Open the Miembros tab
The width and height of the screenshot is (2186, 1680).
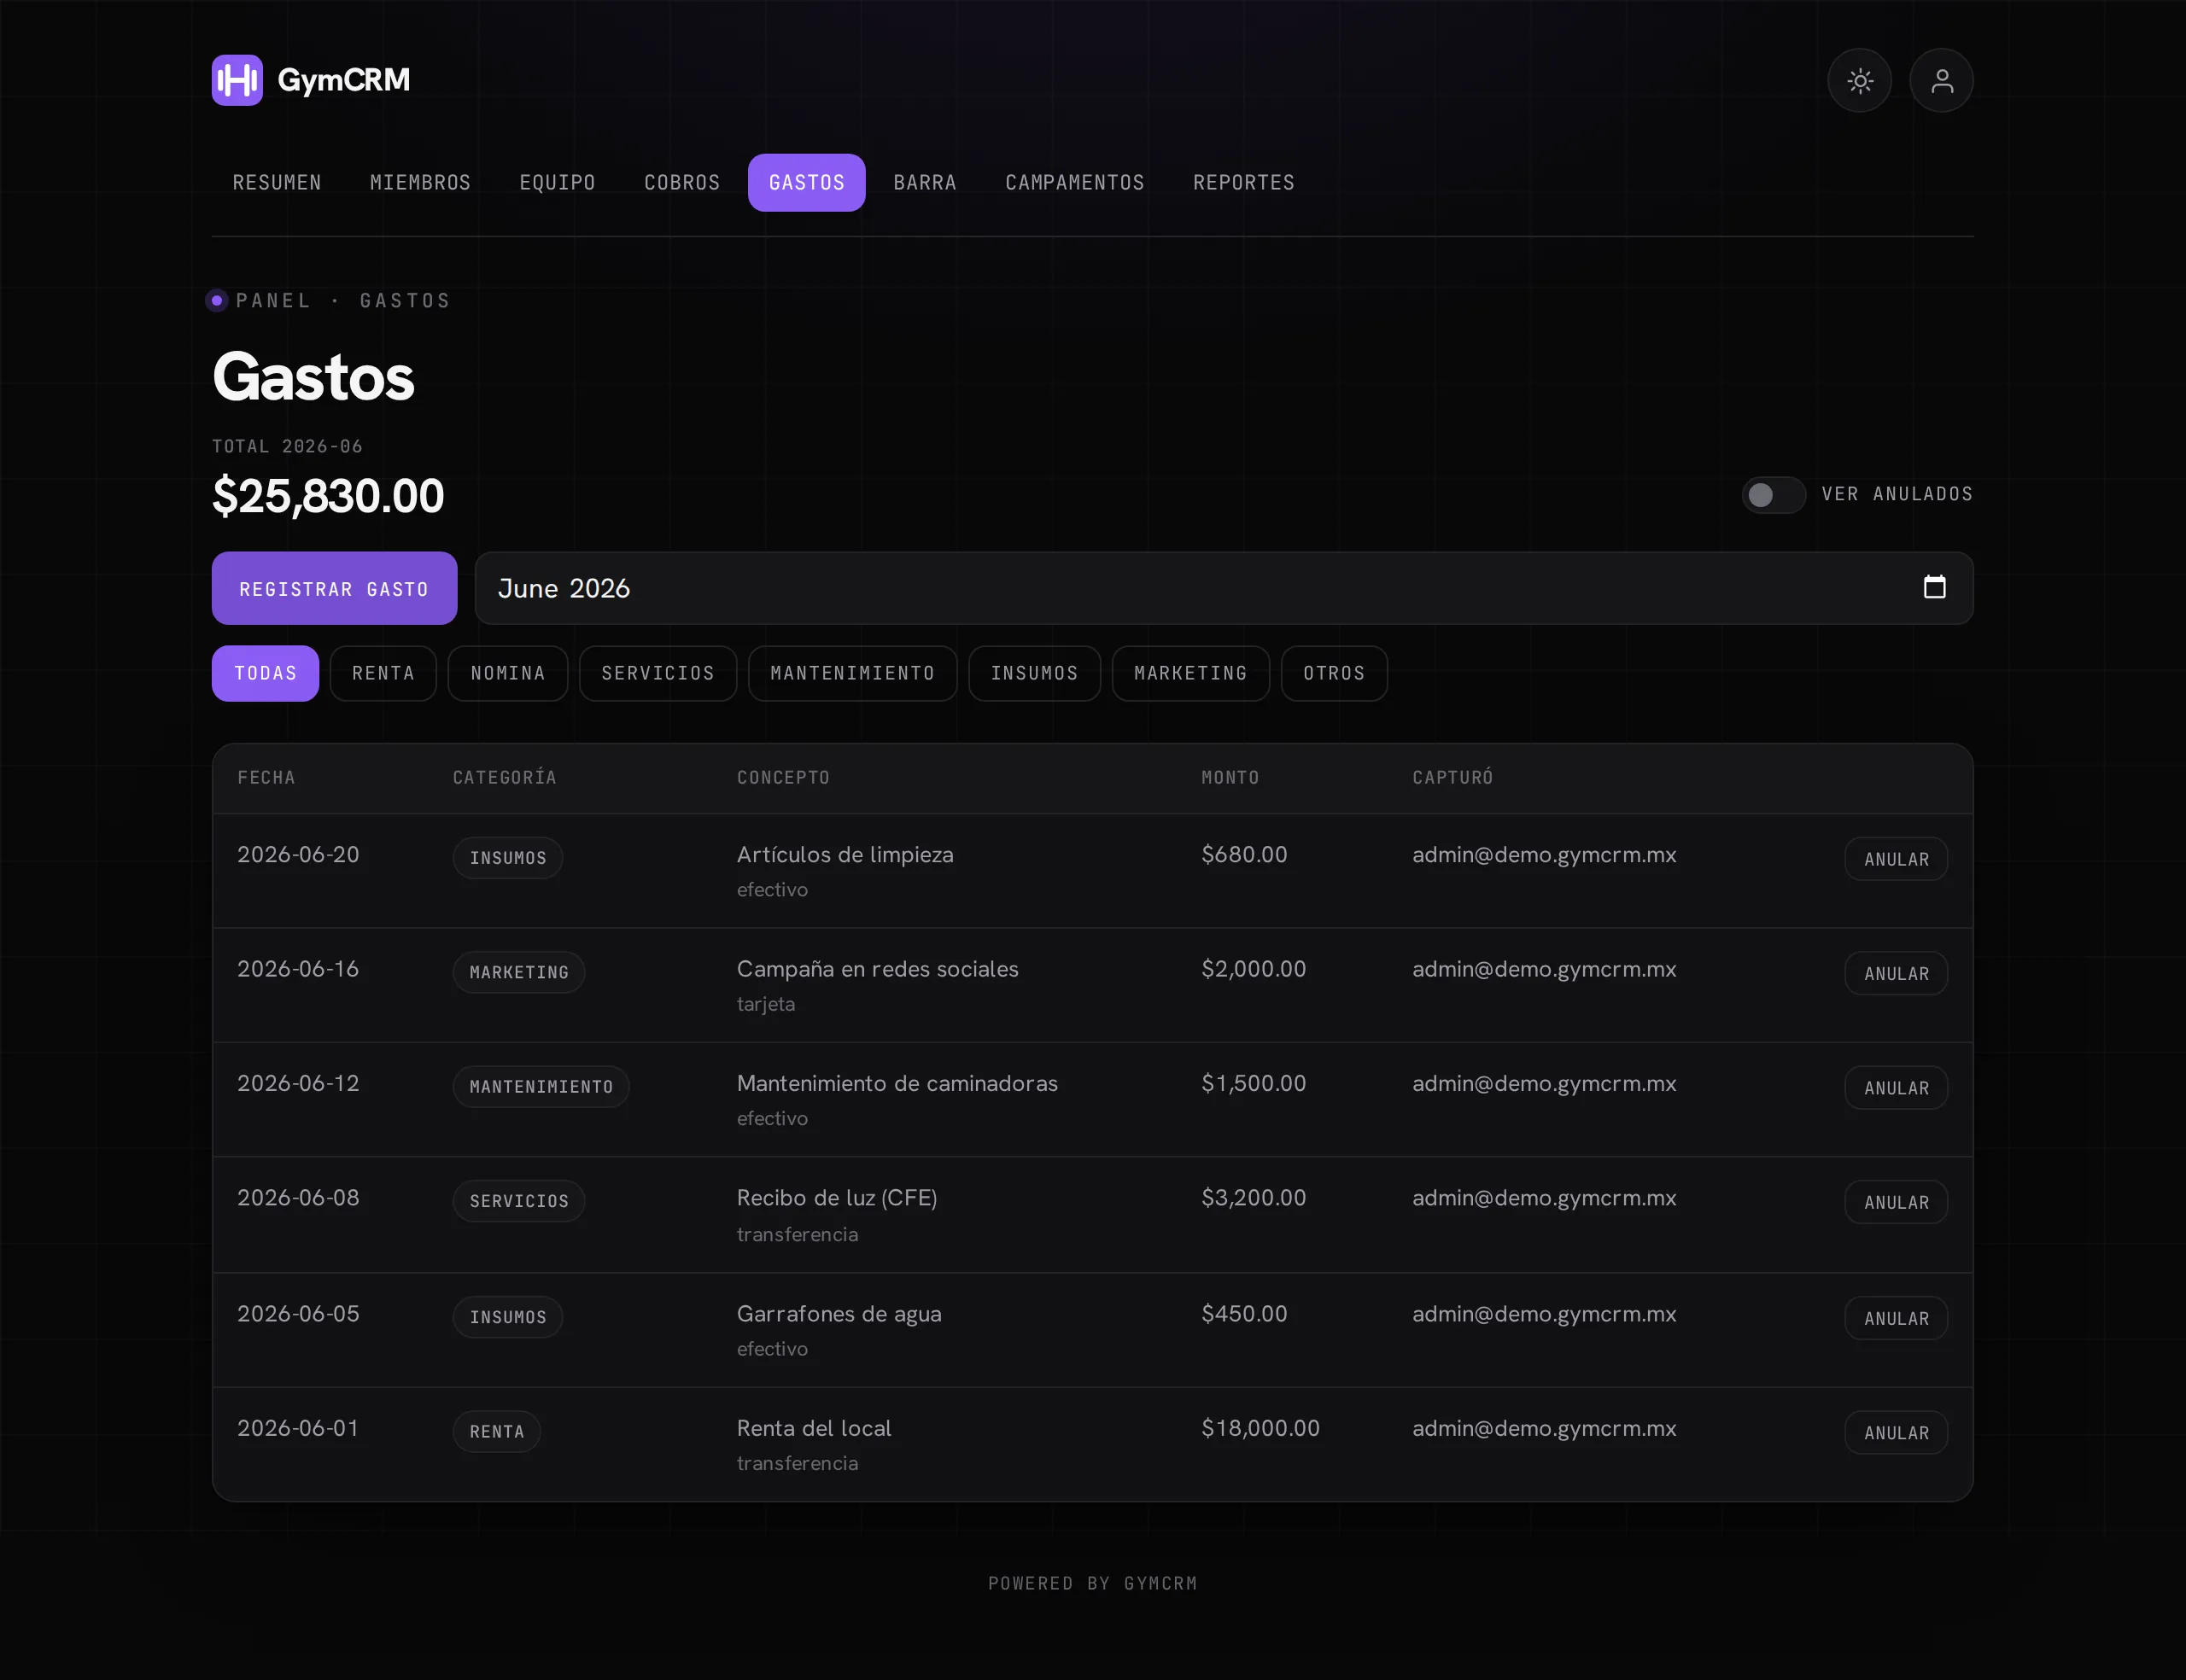pyautogui.click(x=420, y=183)
